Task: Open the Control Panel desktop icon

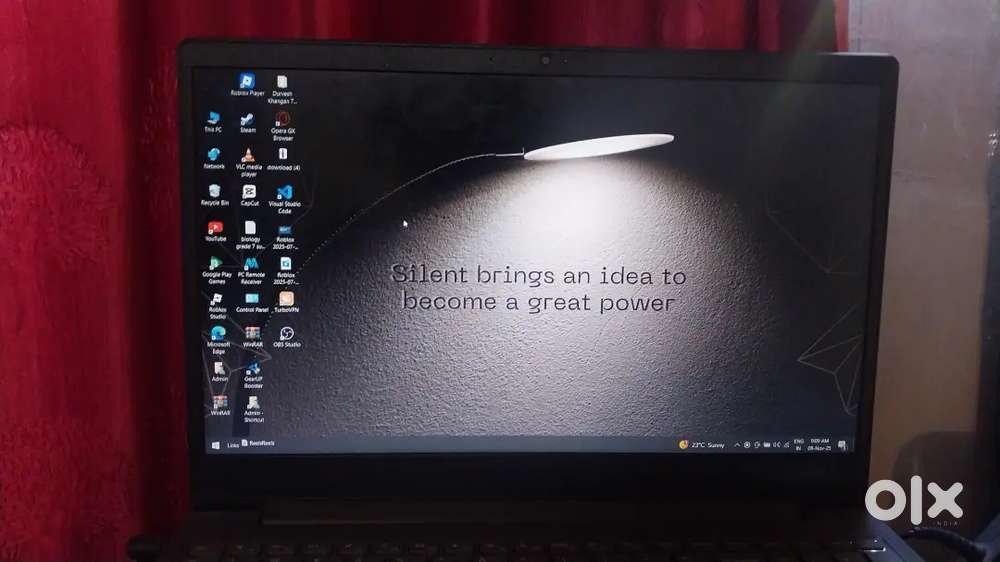Action: pyautogui.click(x=252, y=303)
